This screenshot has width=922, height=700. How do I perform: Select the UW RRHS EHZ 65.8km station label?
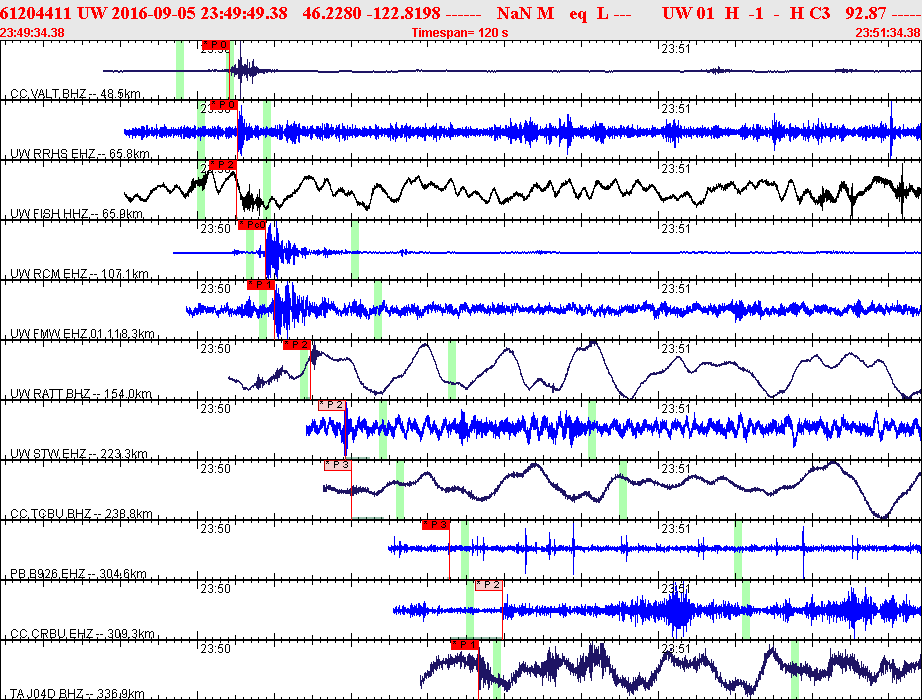point(80,154)
